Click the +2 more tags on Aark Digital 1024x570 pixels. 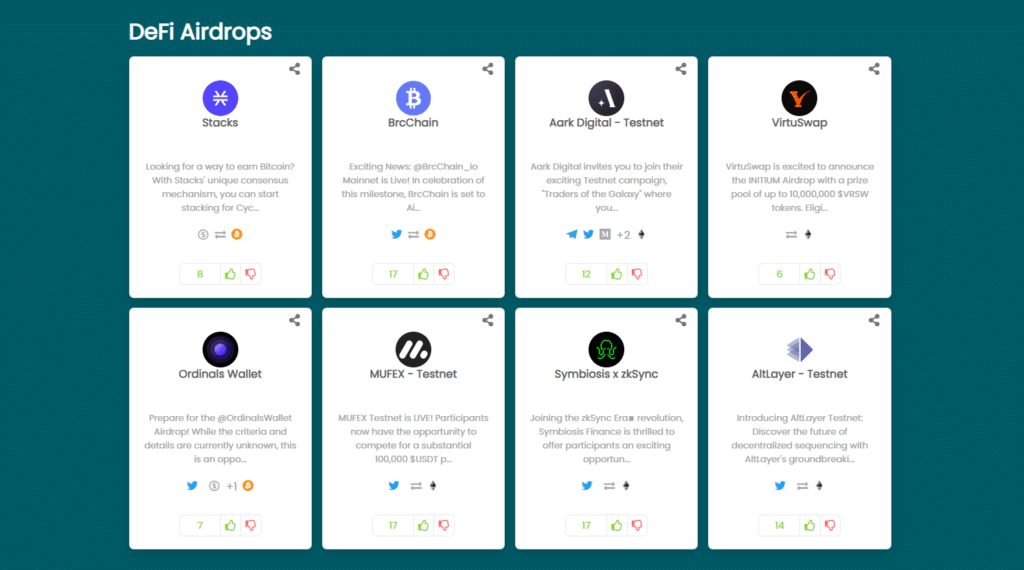coord(623,235)
